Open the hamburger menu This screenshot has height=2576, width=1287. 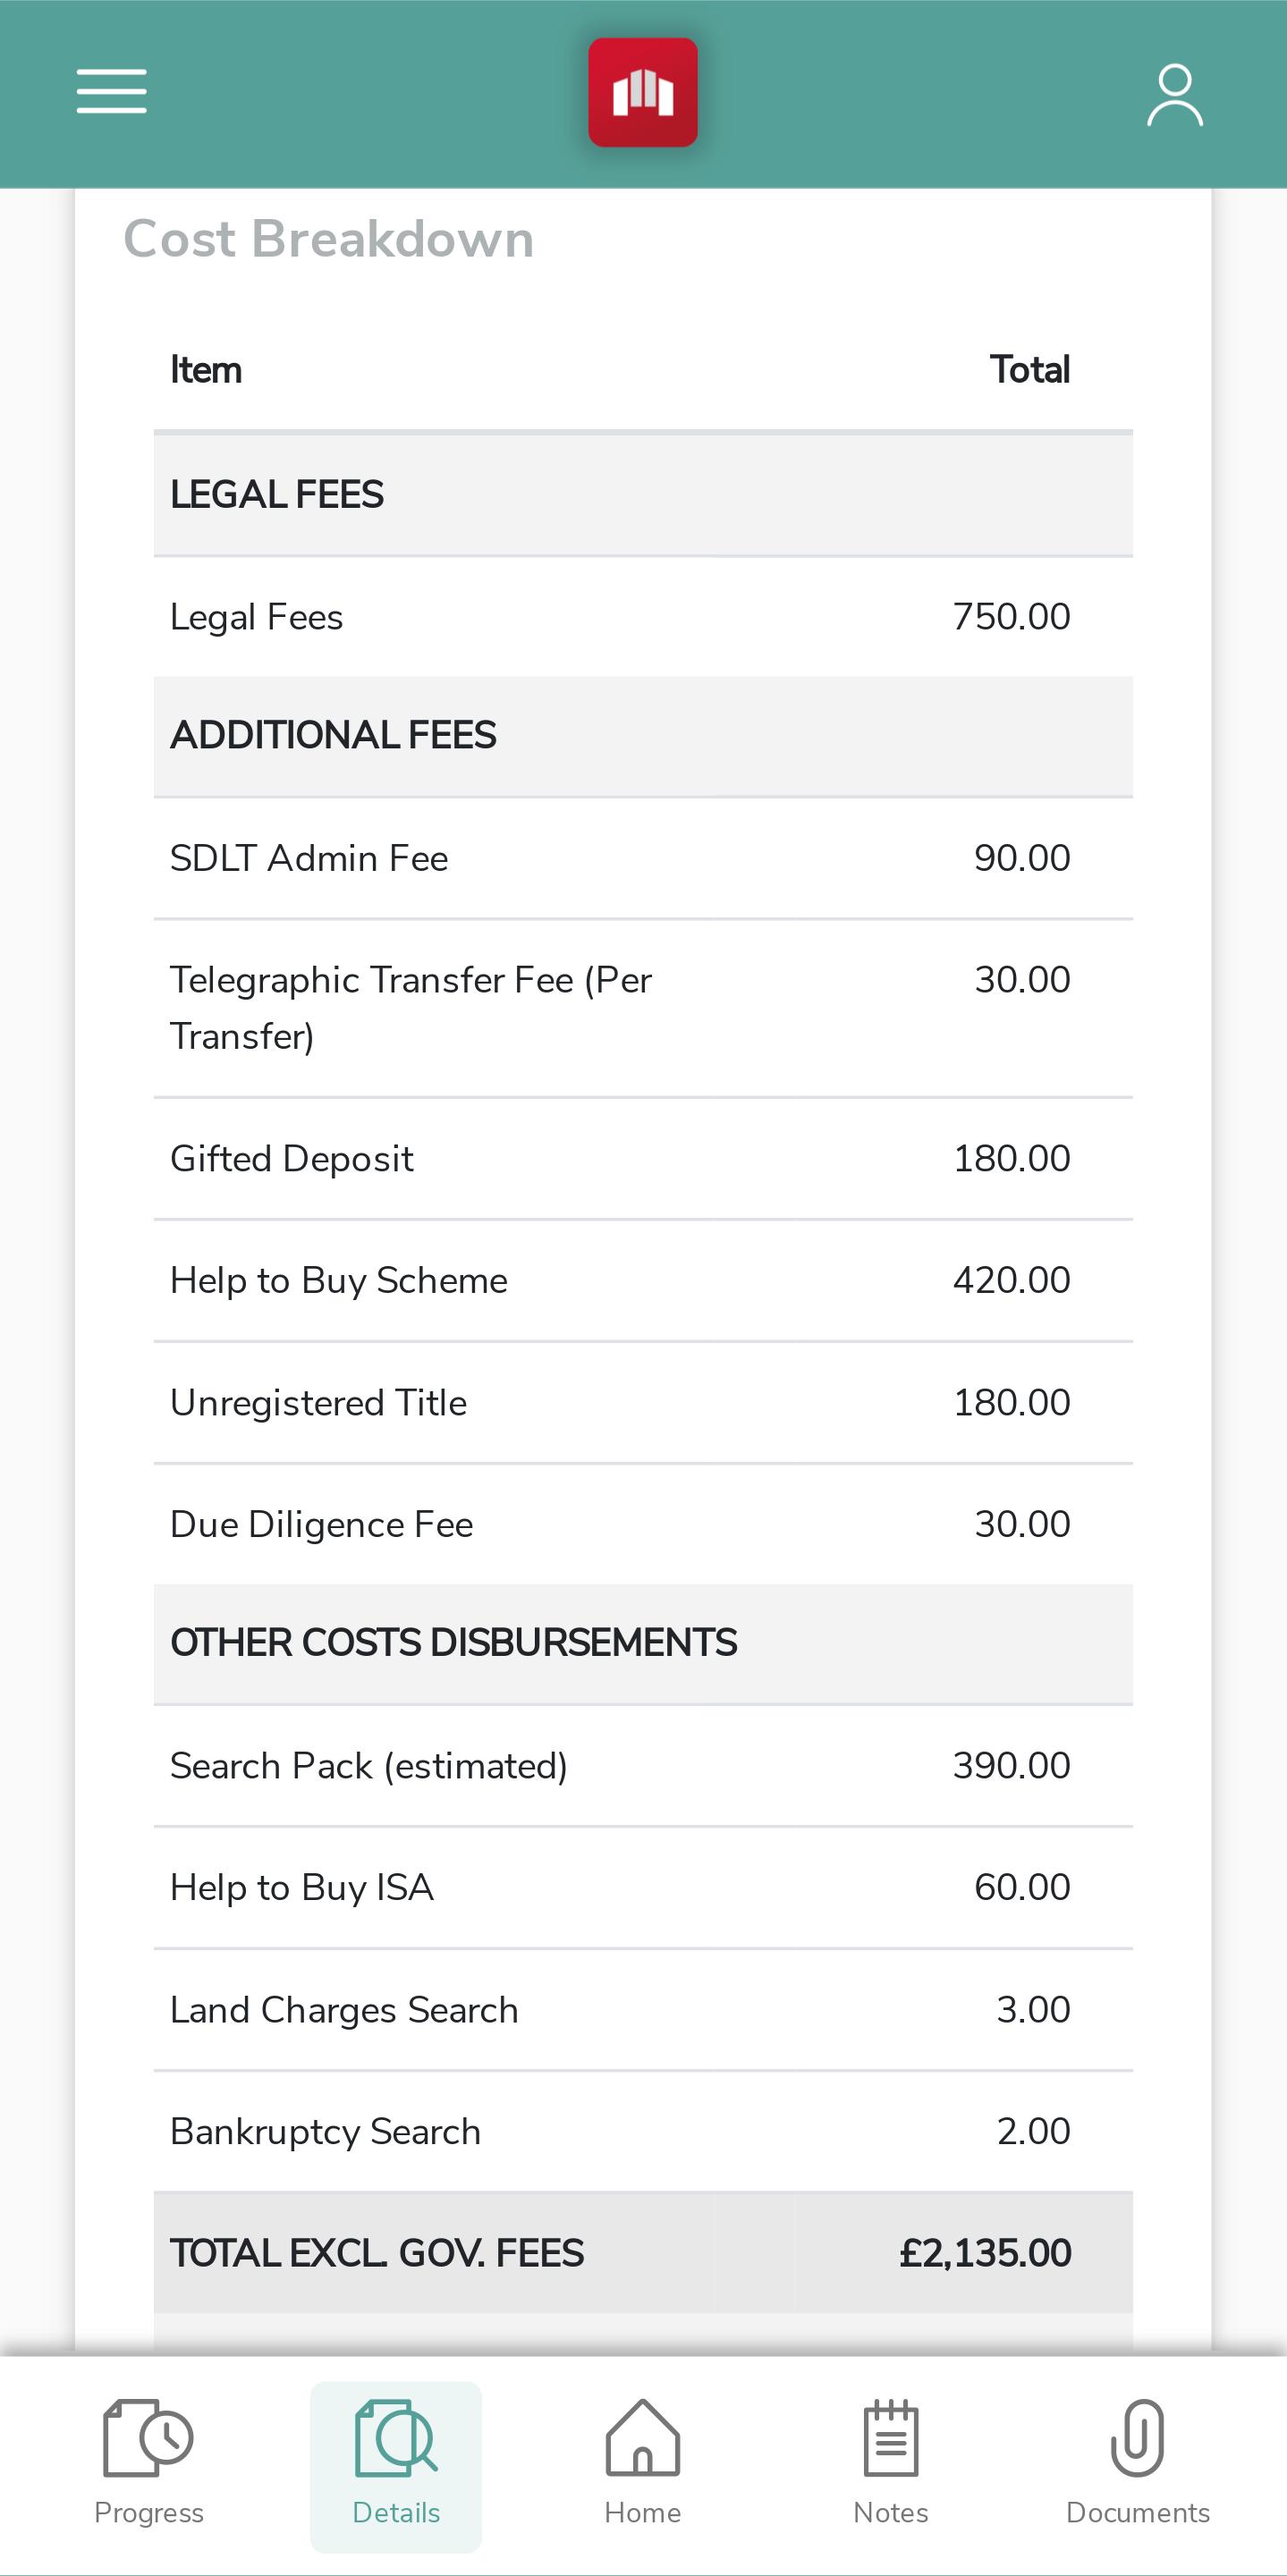pos(111,91)
